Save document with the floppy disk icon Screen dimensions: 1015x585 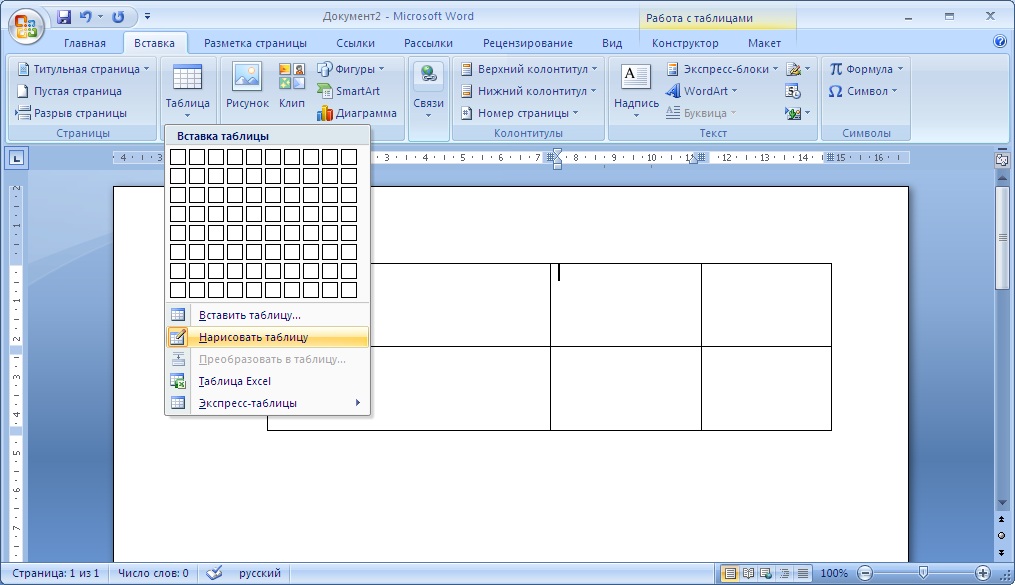[x=63, y=17]
